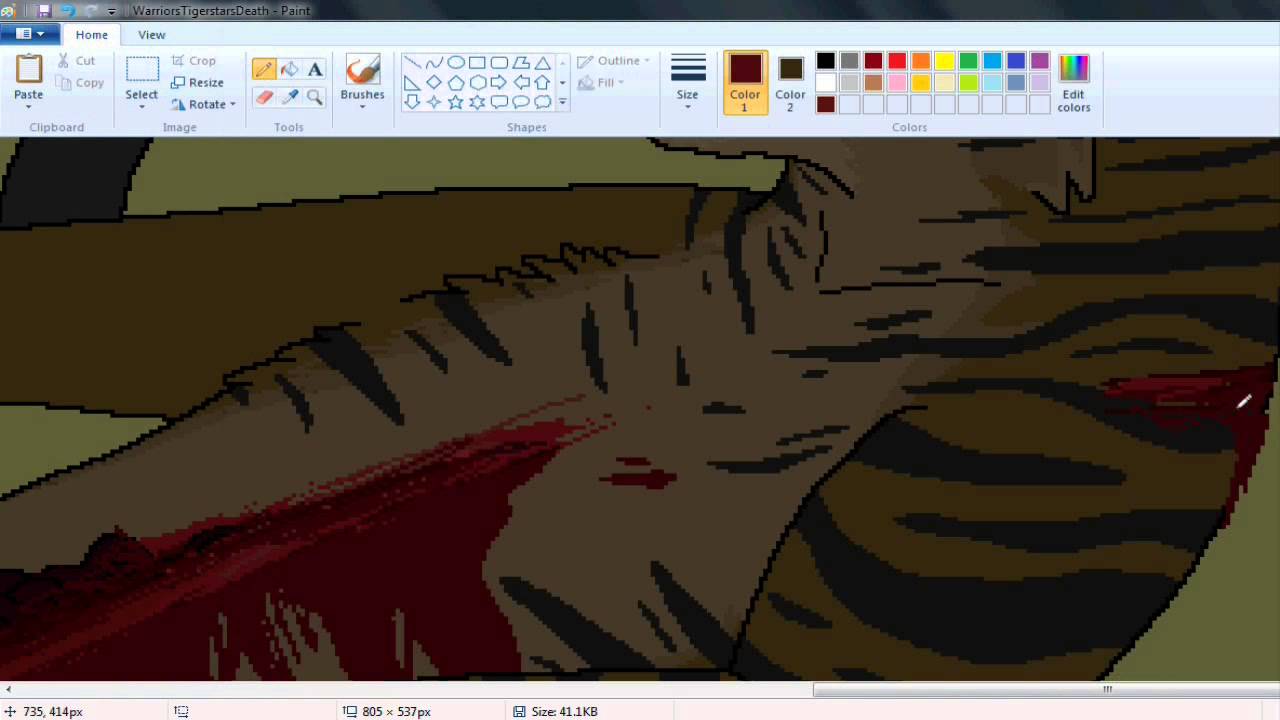This screenshot has width=1280, height=720.
Task: Click the Brushes icon
Action: pyautogui.click(x=362, y=70)
